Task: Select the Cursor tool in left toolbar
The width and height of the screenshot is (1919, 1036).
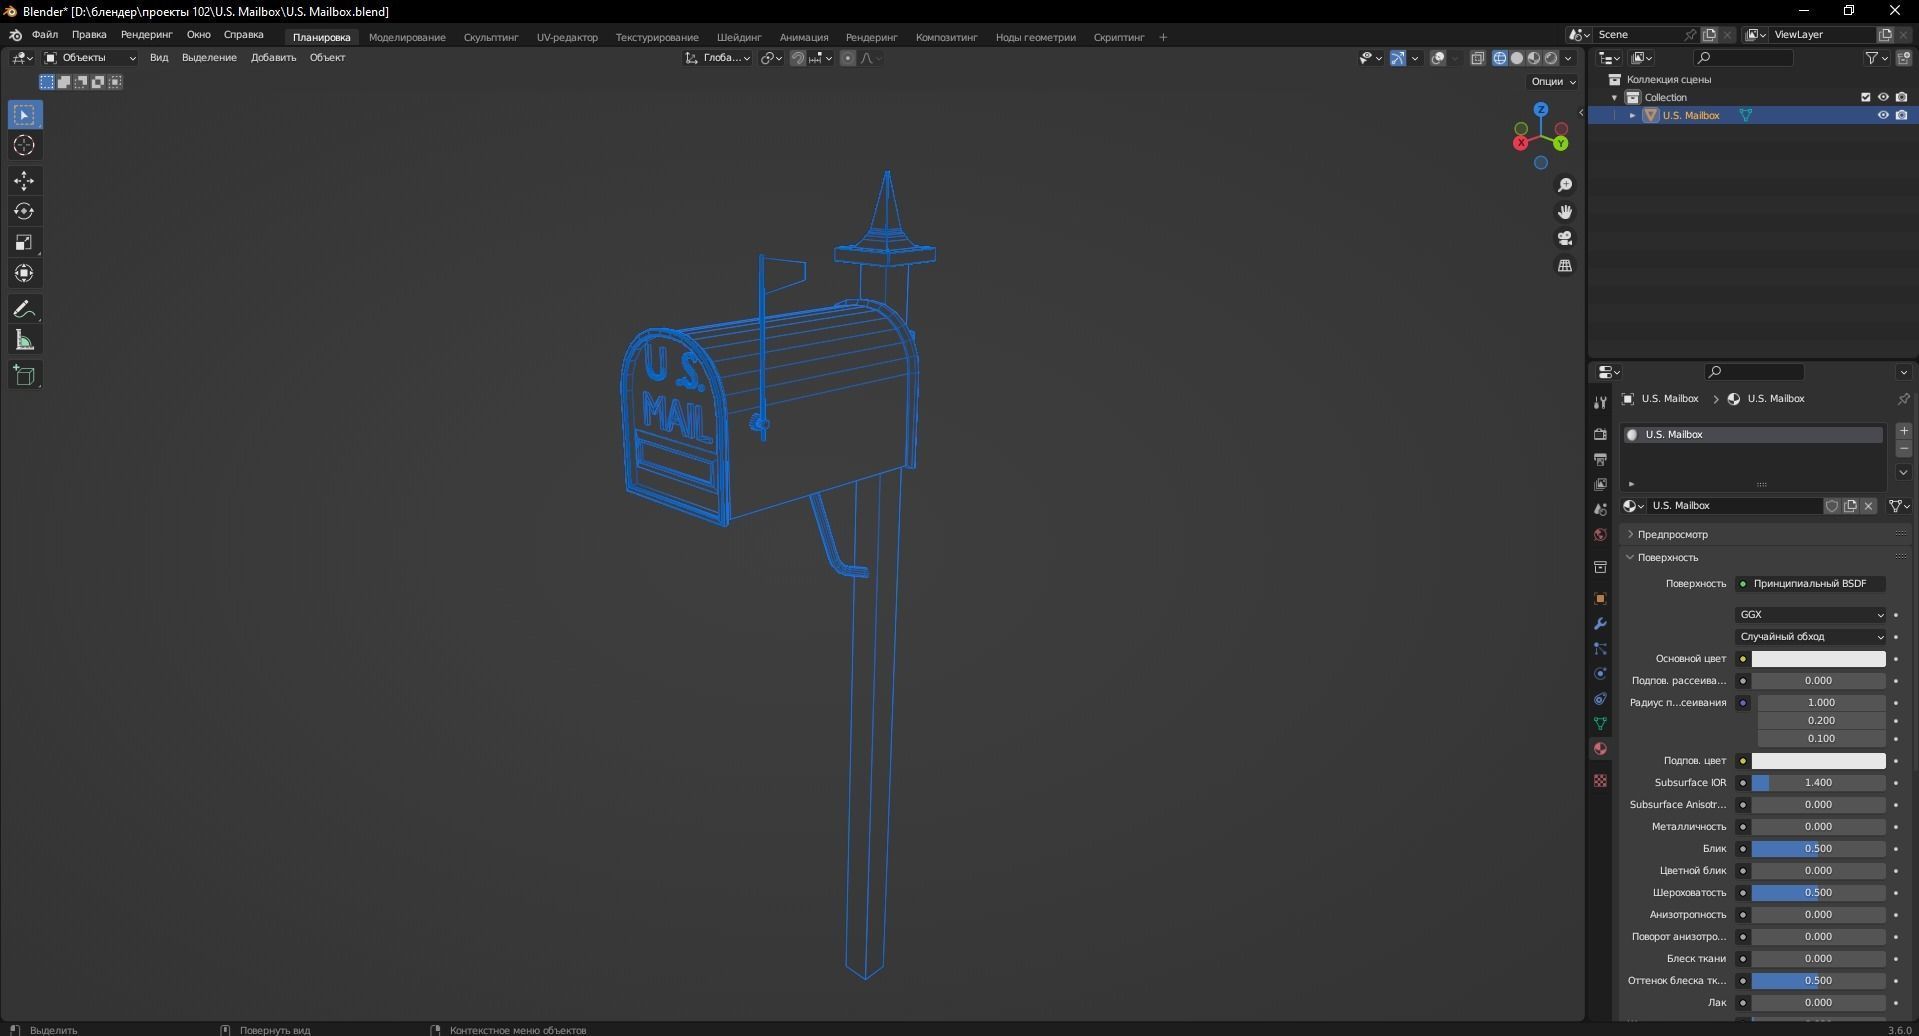Action: pyautogui.click(x=24, y=145)
